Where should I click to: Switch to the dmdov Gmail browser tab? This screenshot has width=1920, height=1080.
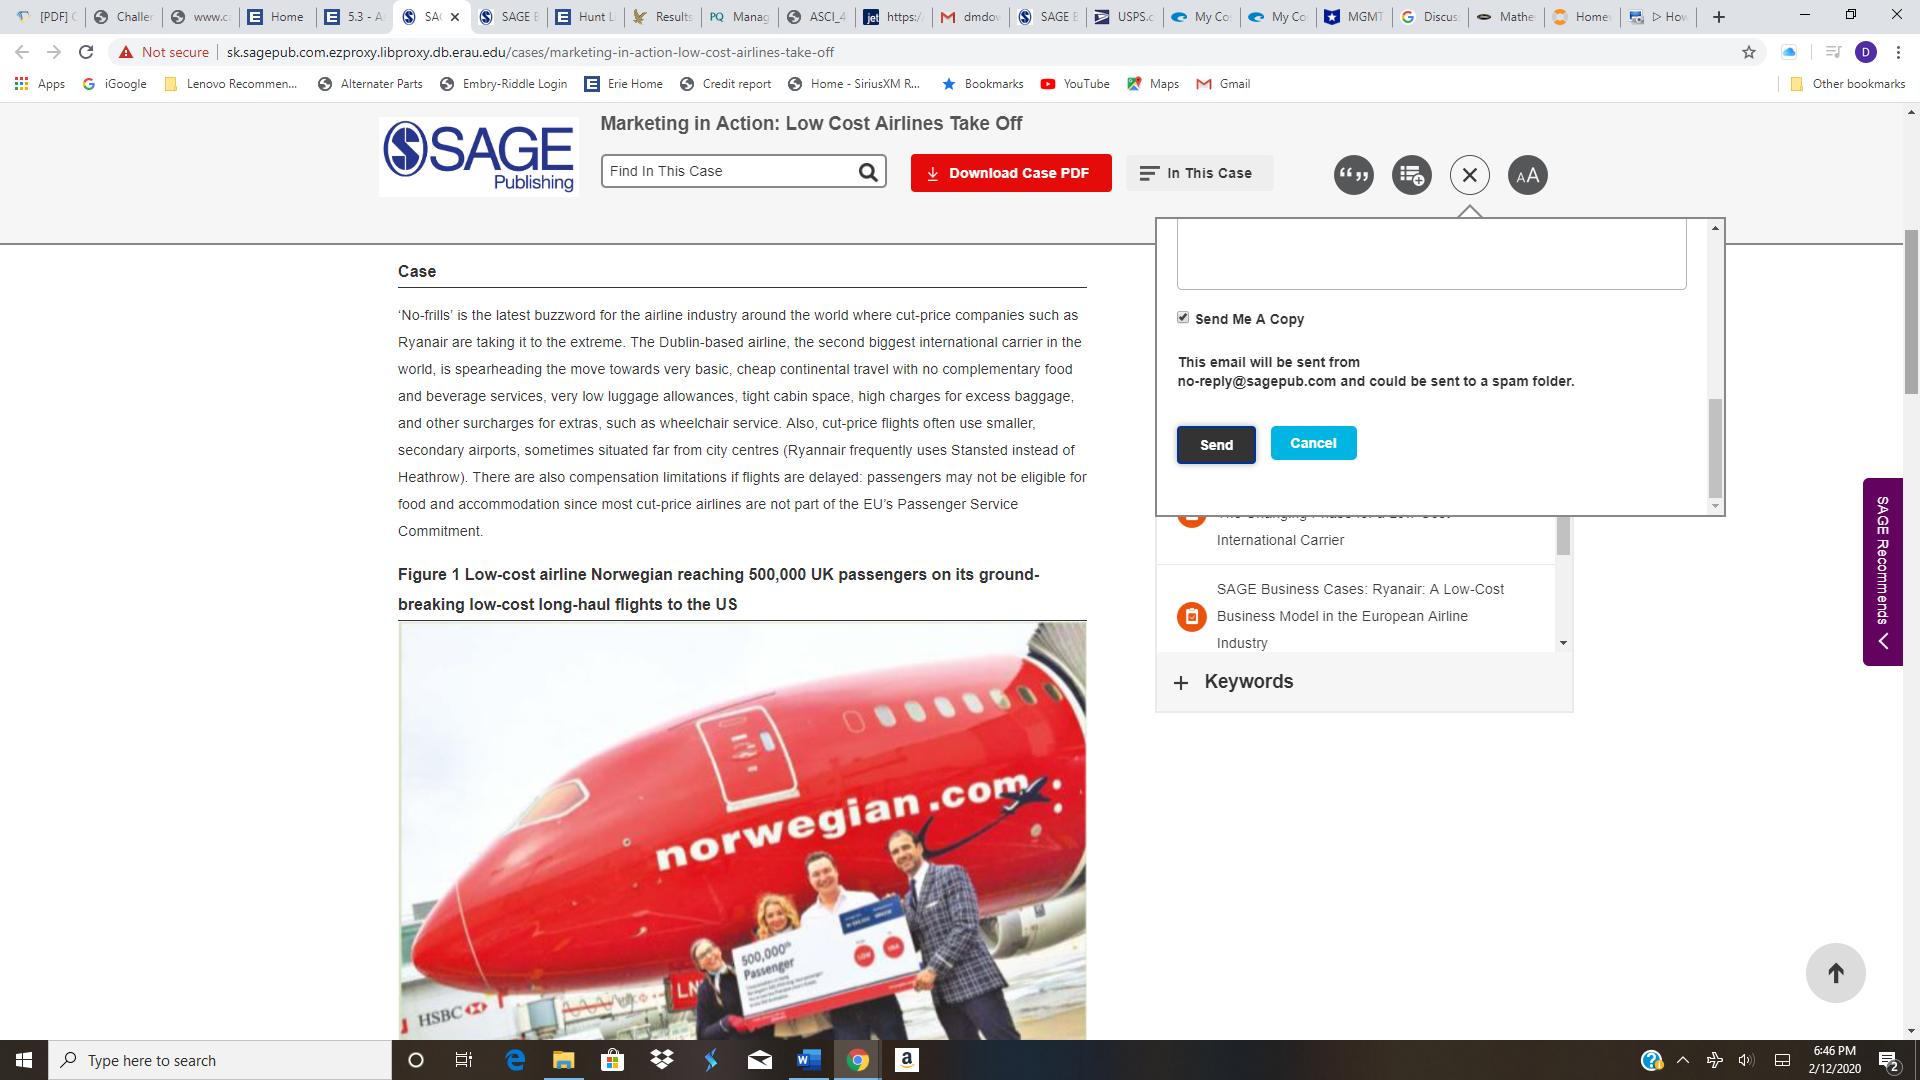[971, 16]
